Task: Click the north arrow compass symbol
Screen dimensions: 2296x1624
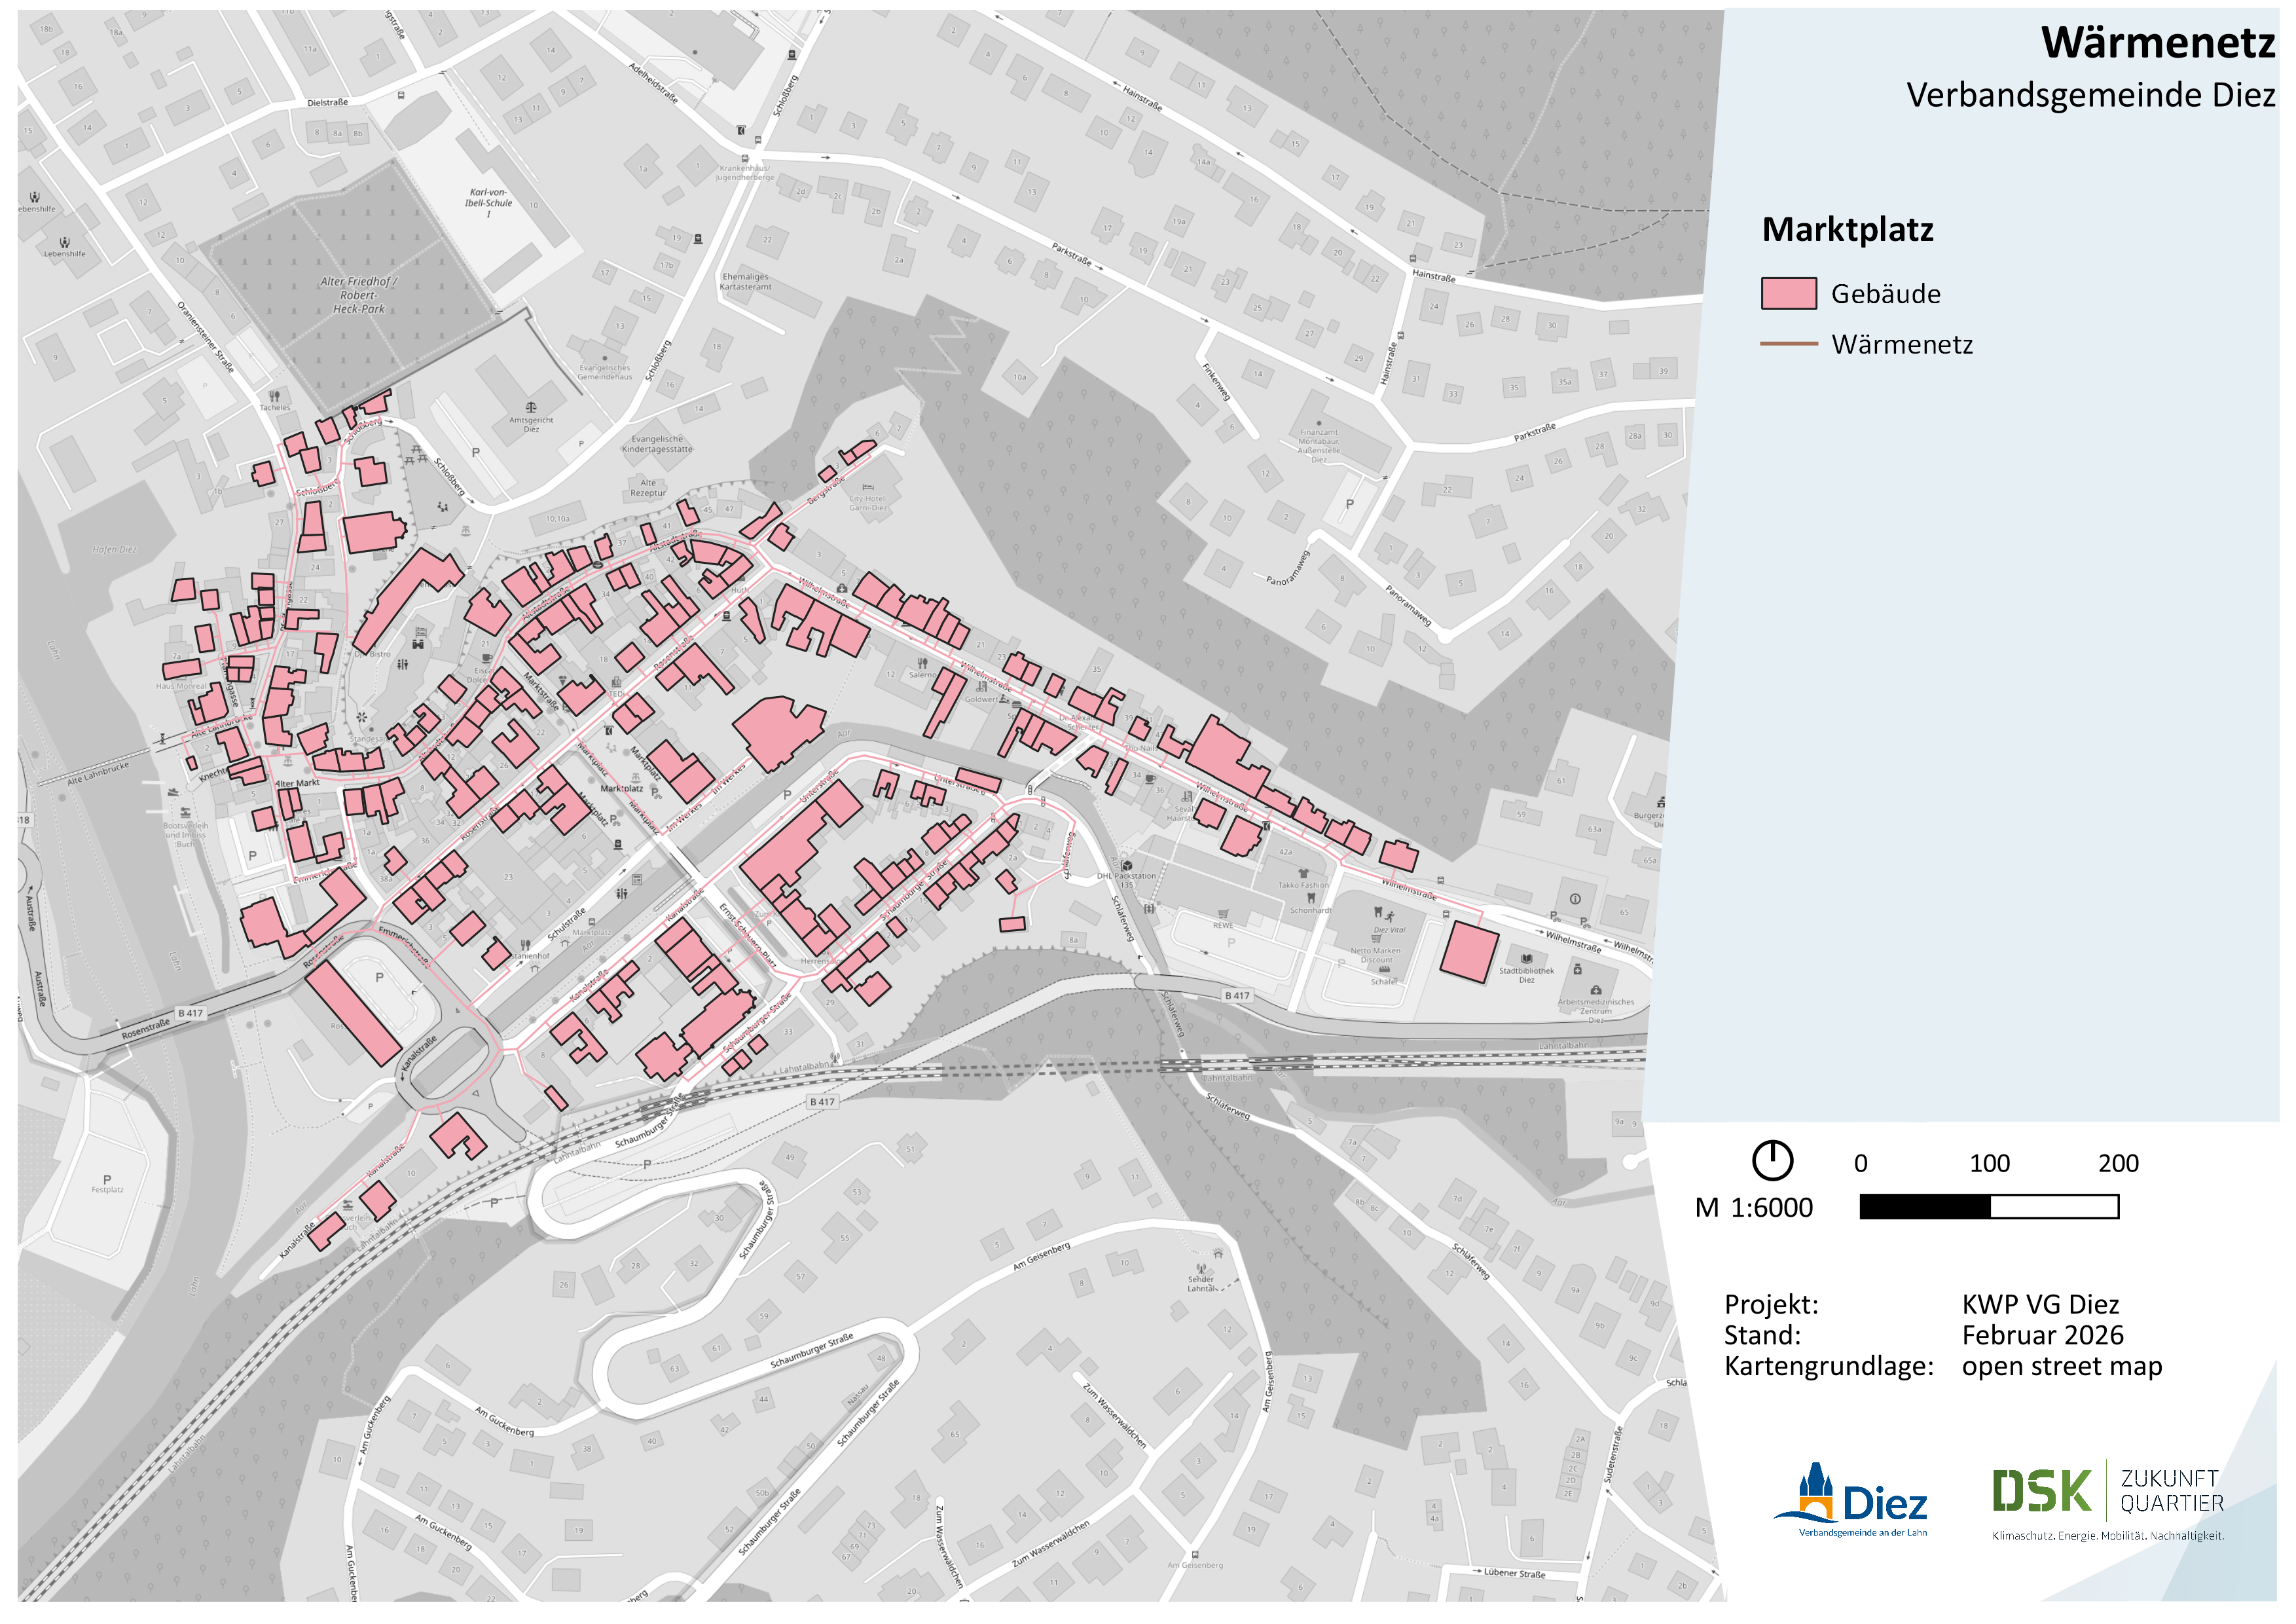Action: (x=1772, y=1161)
